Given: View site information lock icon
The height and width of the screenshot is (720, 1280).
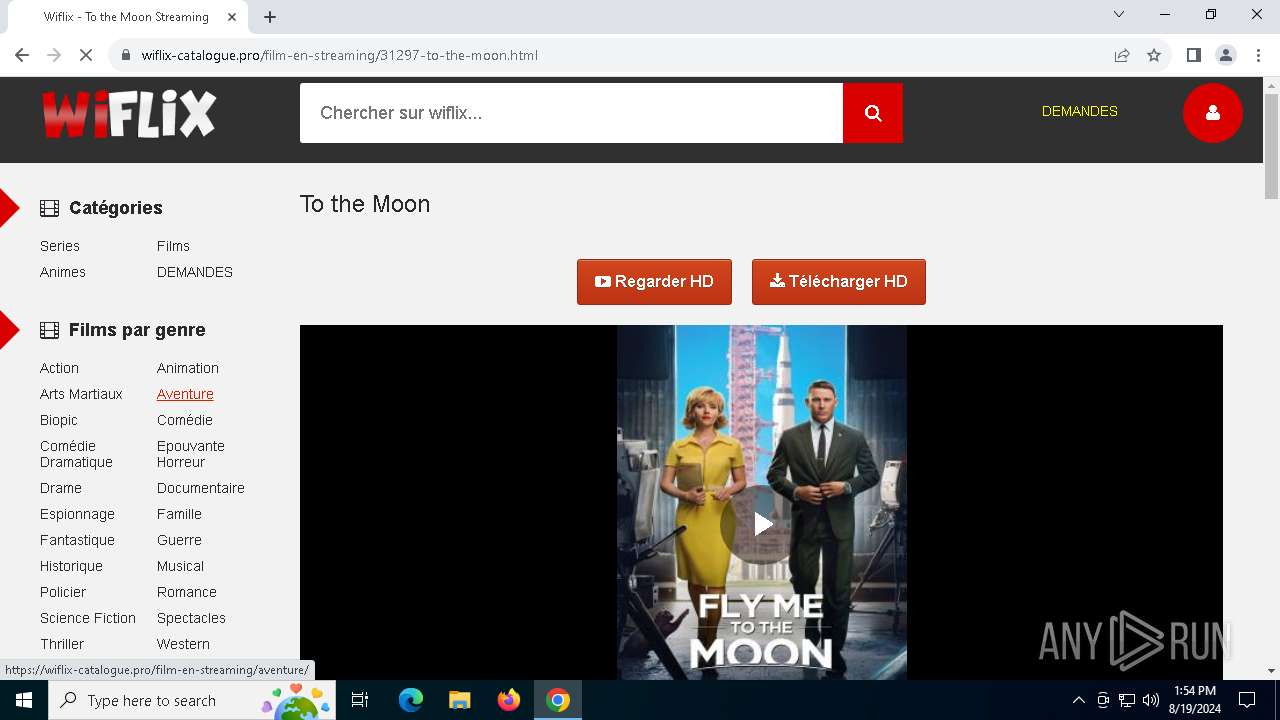Looking at the screenshot, I should tap(126, 55).
